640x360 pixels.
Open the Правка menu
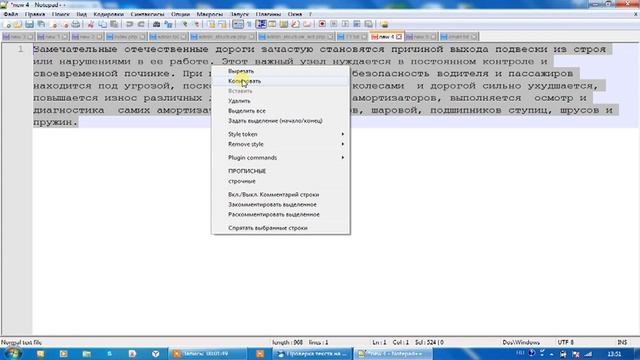tap(35, 14)
